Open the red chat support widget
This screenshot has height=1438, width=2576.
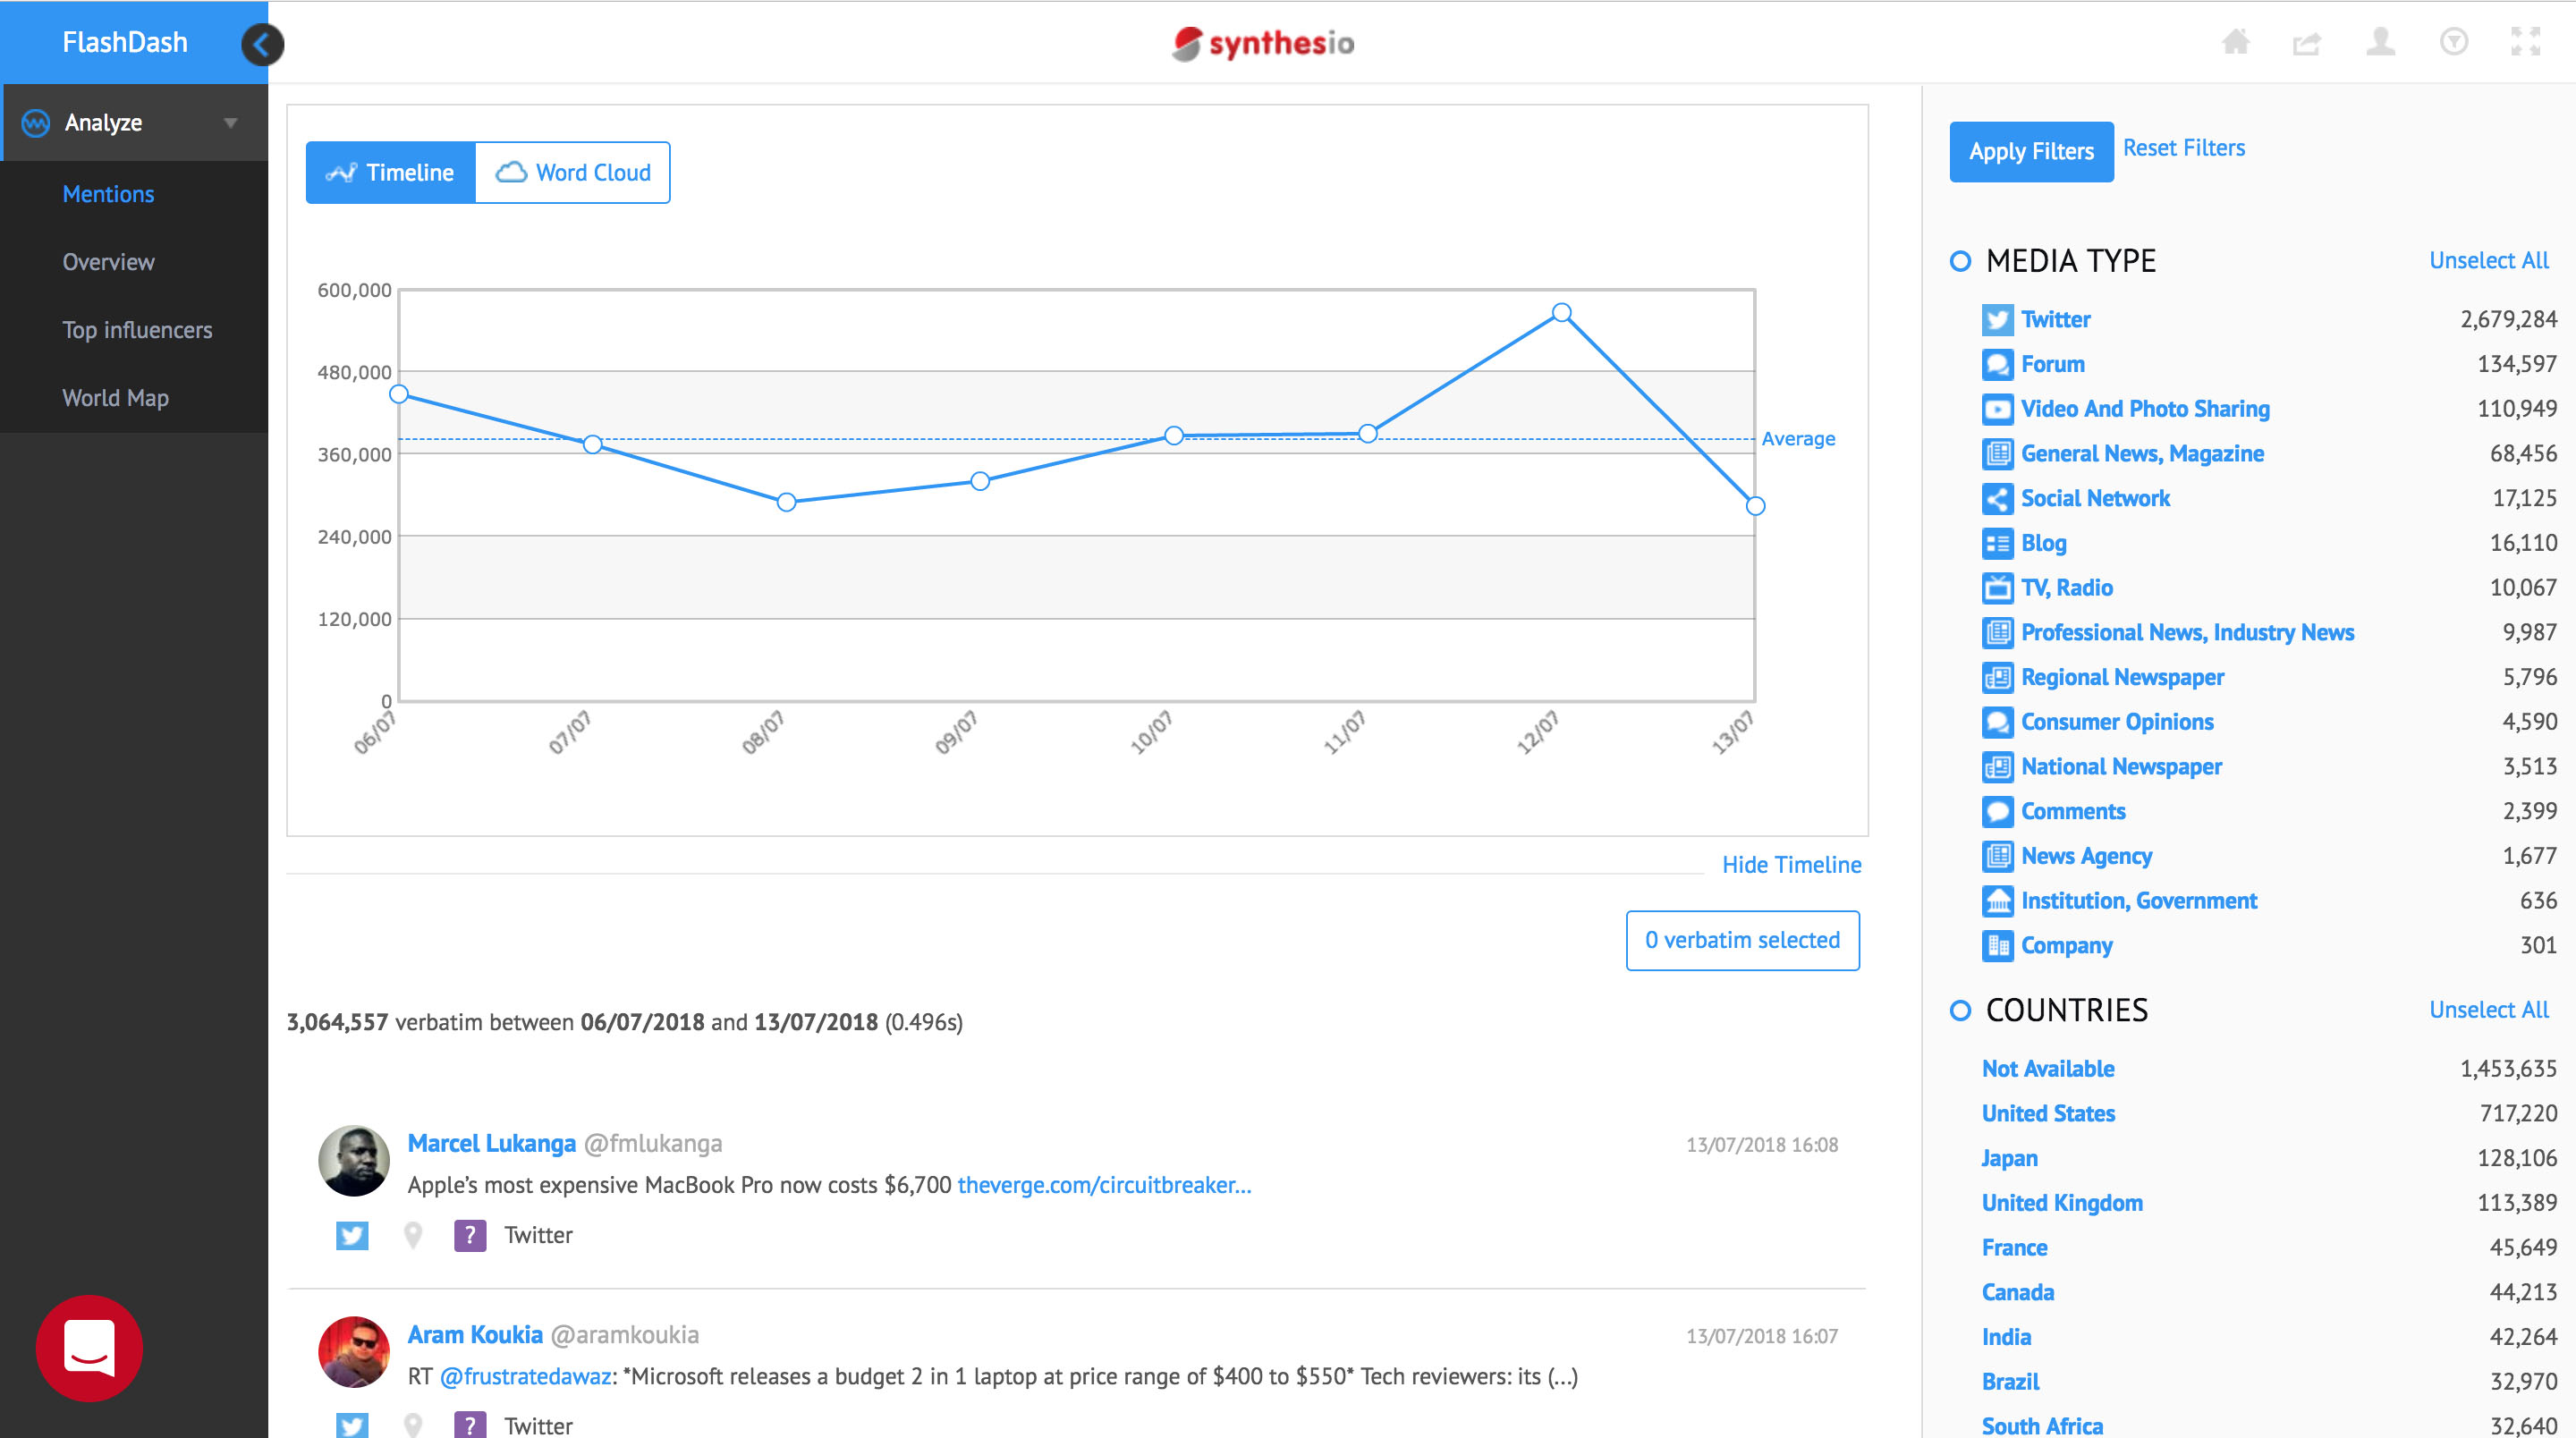[89, 1347]
